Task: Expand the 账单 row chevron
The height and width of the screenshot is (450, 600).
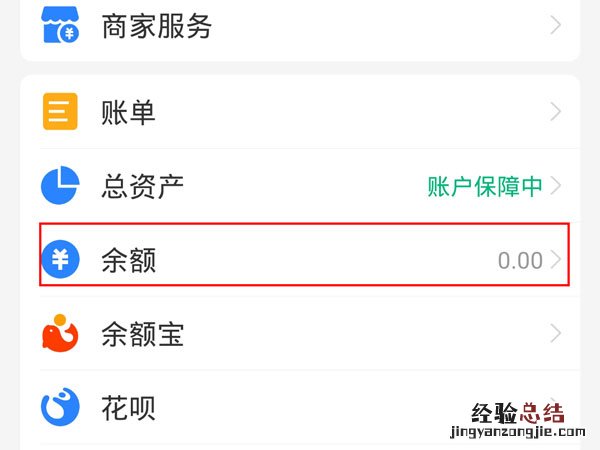Action: (556, 112)
